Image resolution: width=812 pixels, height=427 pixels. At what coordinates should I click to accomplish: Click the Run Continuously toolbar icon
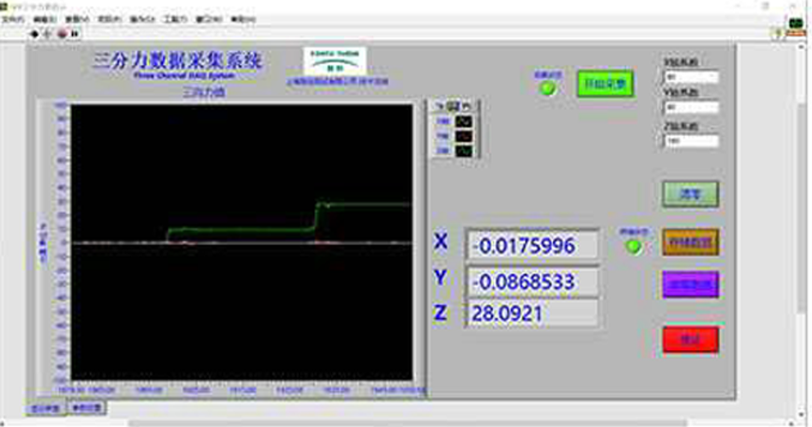coord(49,32)
